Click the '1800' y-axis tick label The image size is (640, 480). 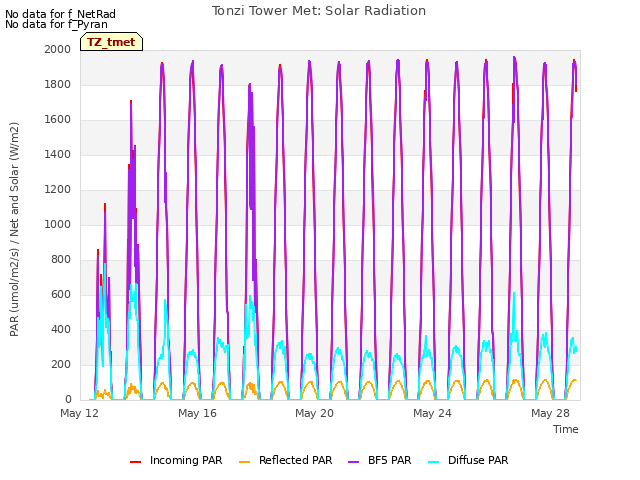[x=58, y=84]
